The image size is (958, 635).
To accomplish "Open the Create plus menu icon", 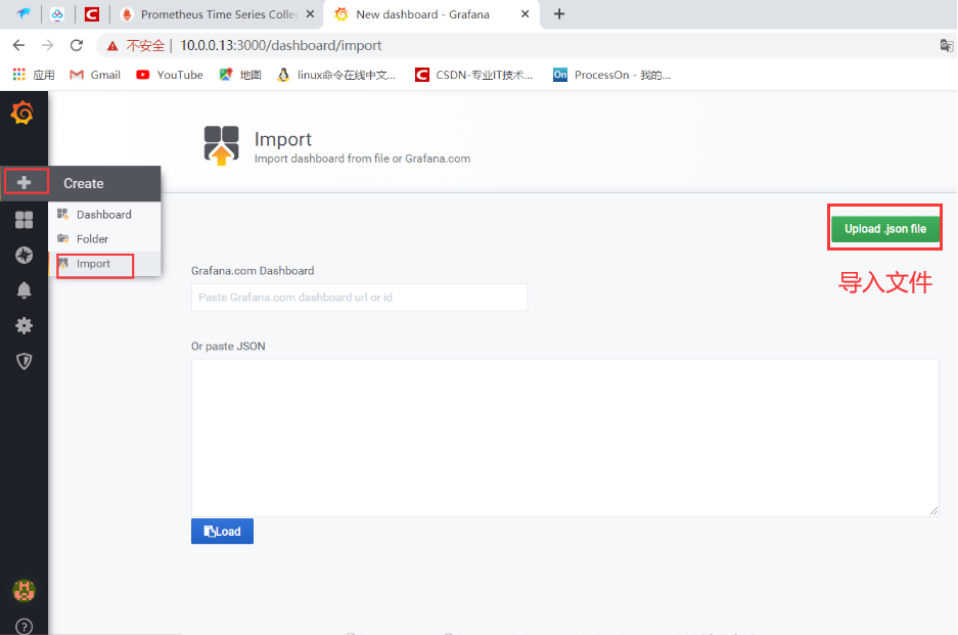I will 24,182.
